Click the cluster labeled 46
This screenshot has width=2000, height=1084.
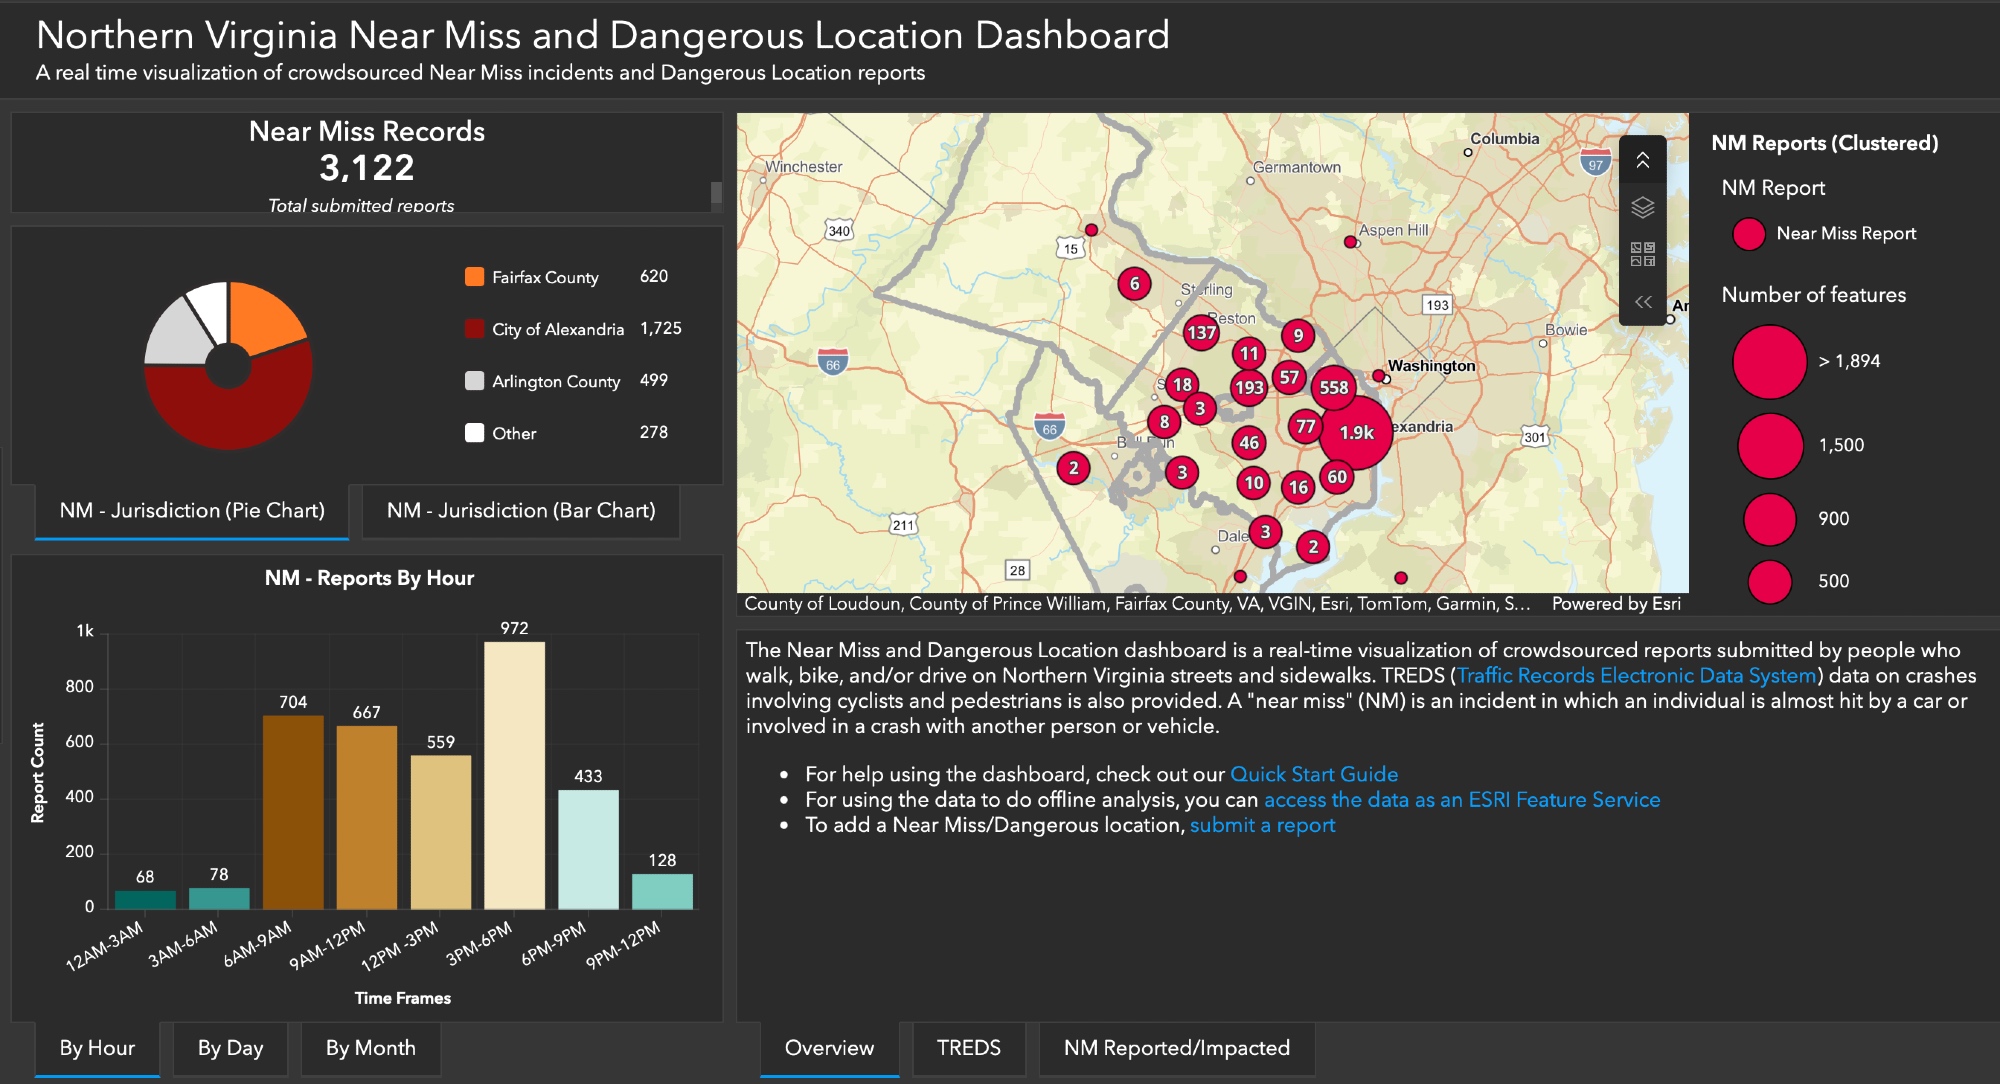1249,442
